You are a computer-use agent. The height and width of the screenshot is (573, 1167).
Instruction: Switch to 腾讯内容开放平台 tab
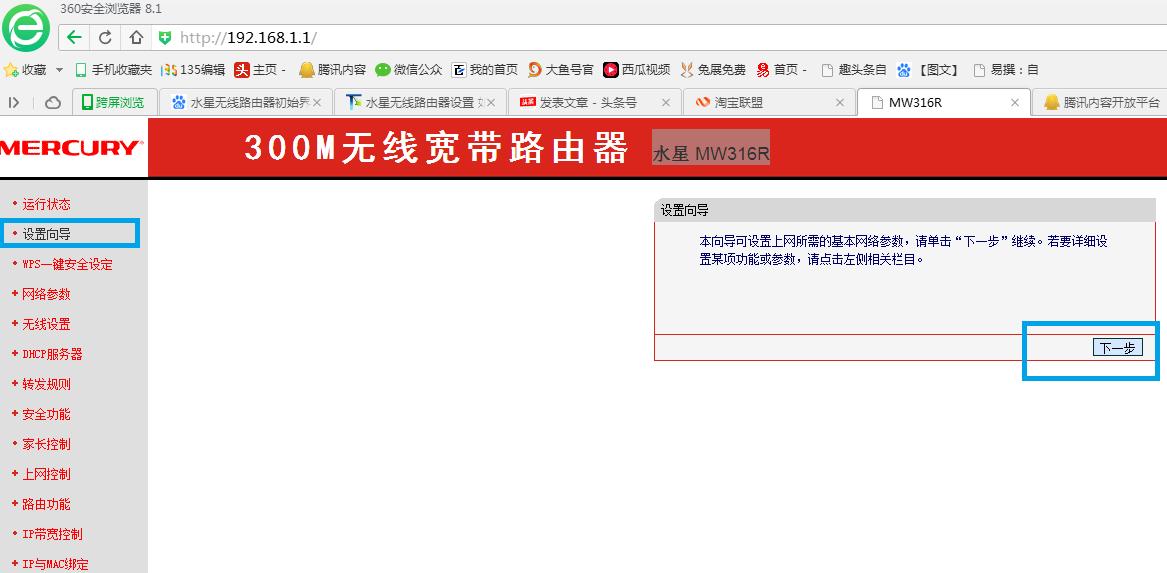coord(1102,103)
